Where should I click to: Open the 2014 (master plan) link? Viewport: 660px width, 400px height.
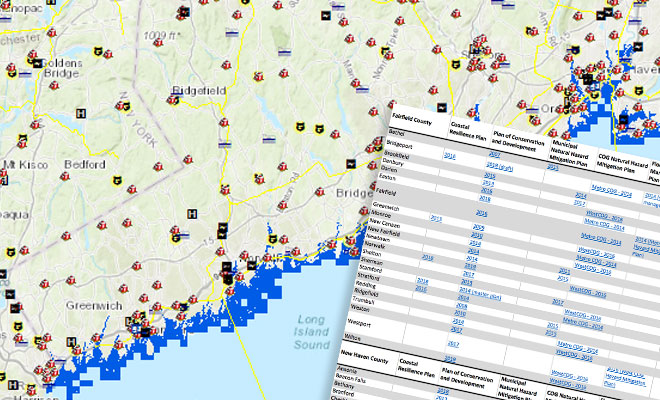click(480, 293)
